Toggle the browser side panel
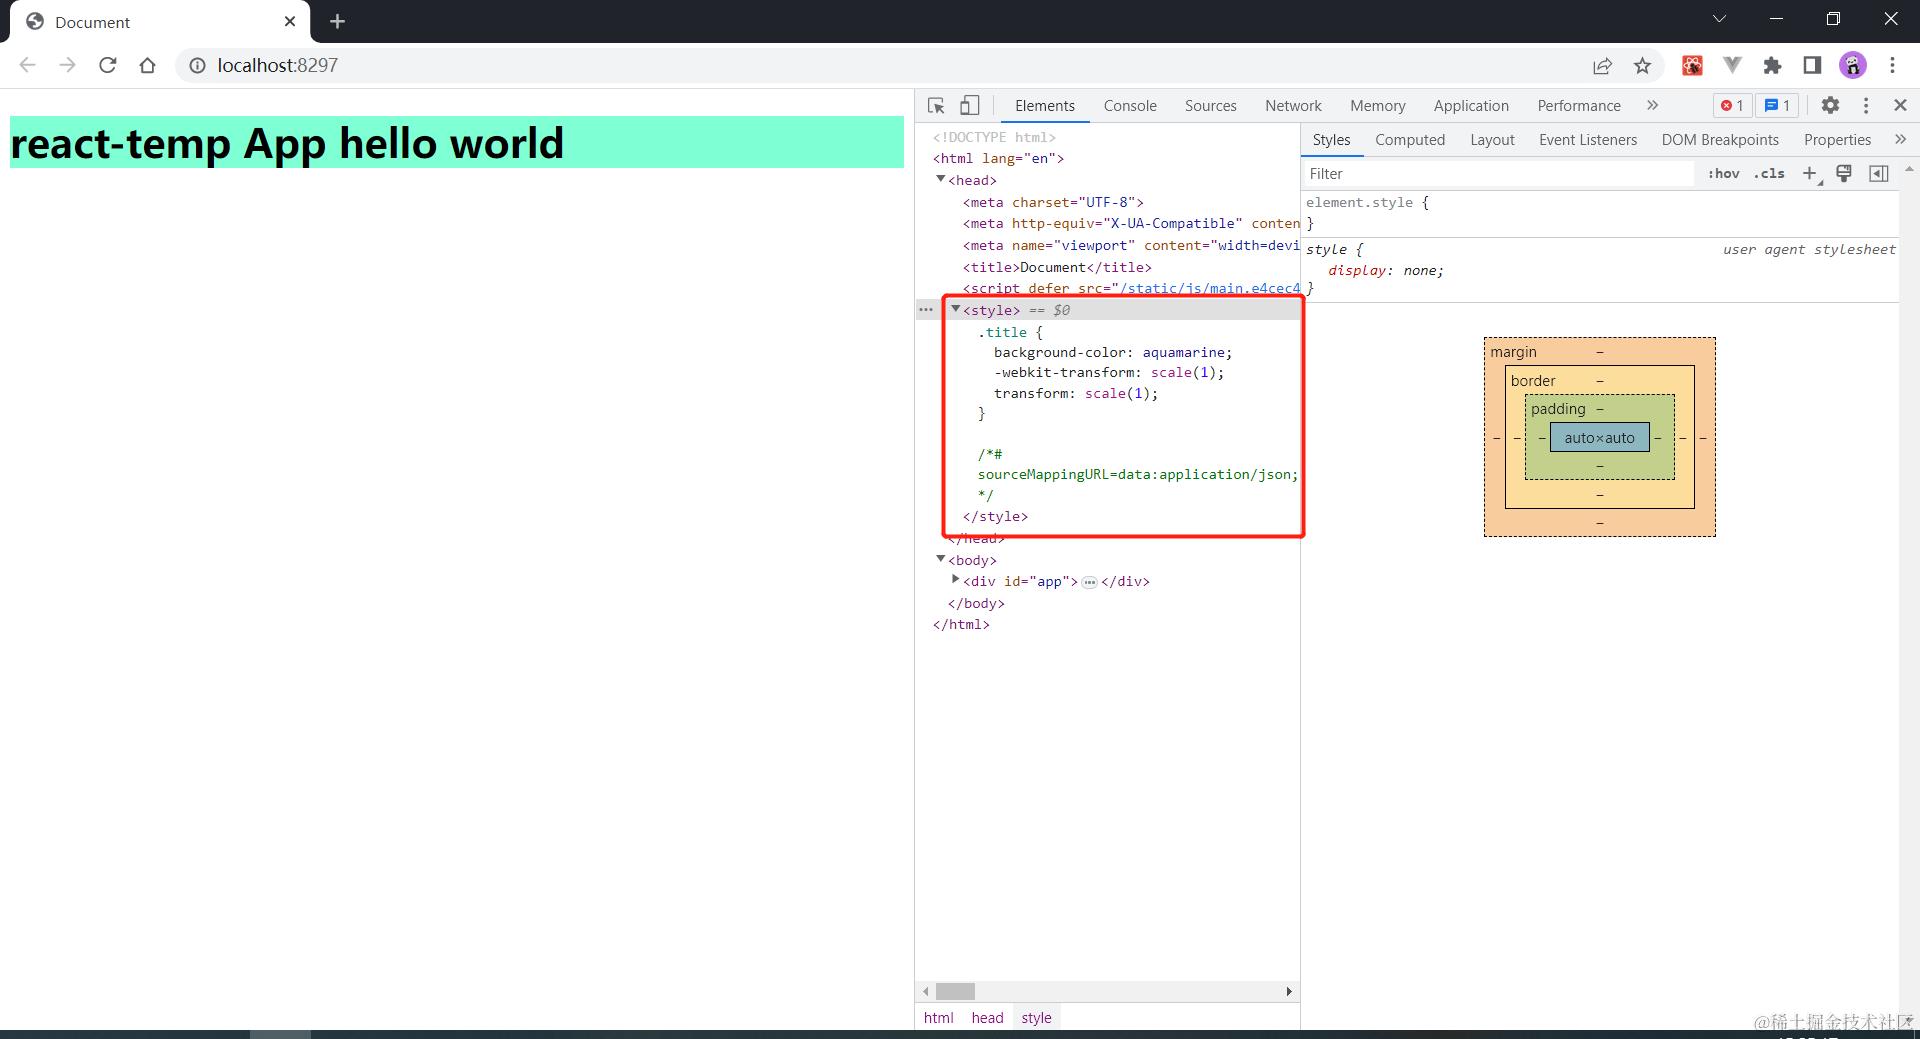This screenshot has height=1039, width=1920. point(1812,65)
